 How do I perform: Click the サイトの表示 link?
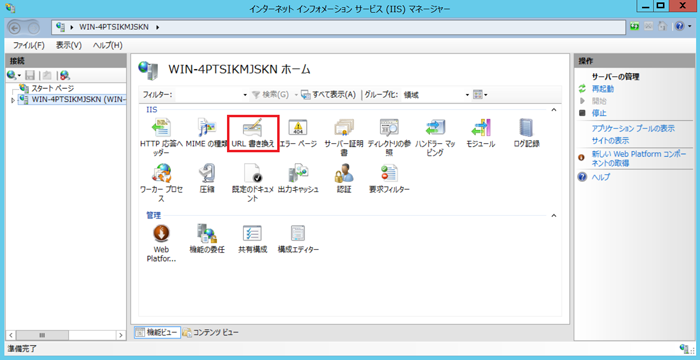(x=610, y=140)
